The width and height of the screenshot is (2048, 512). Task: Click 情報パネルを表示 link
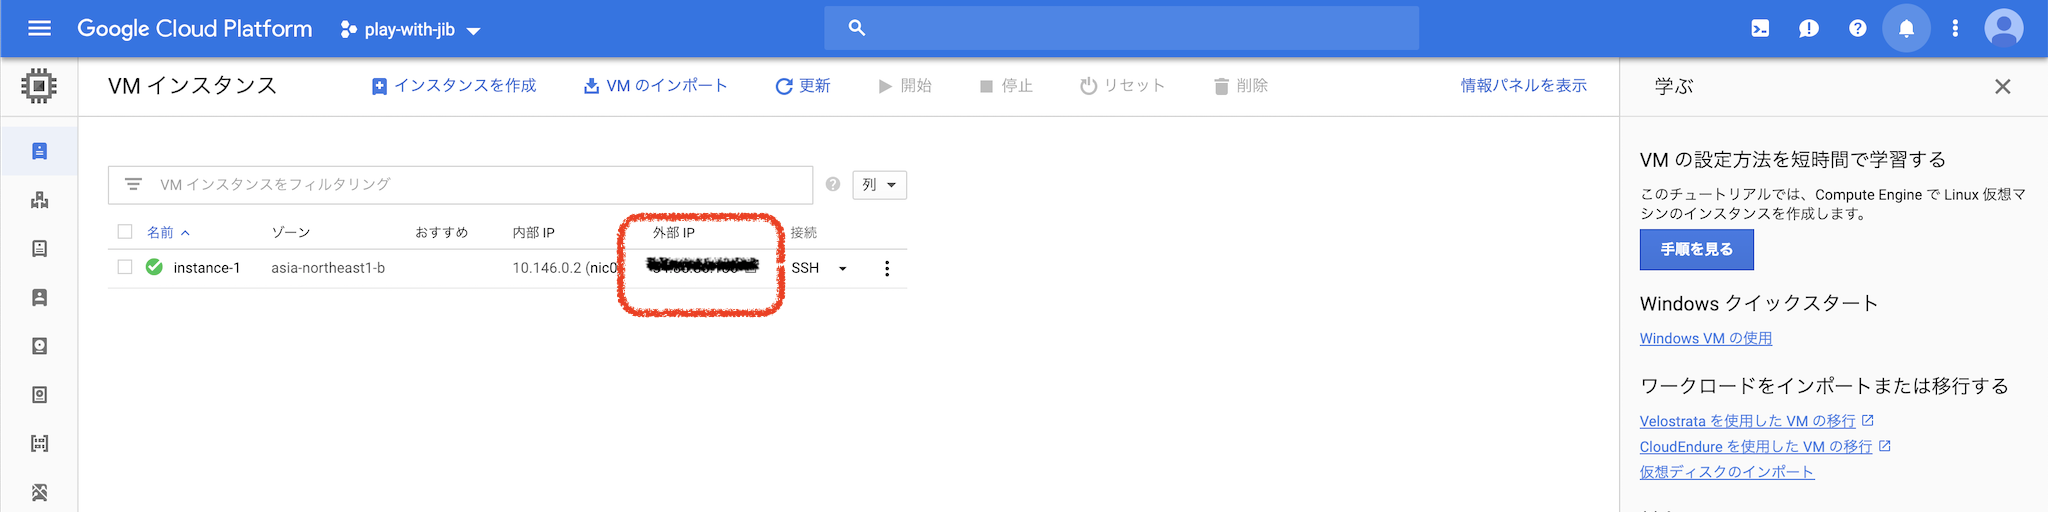point(1523,86)
